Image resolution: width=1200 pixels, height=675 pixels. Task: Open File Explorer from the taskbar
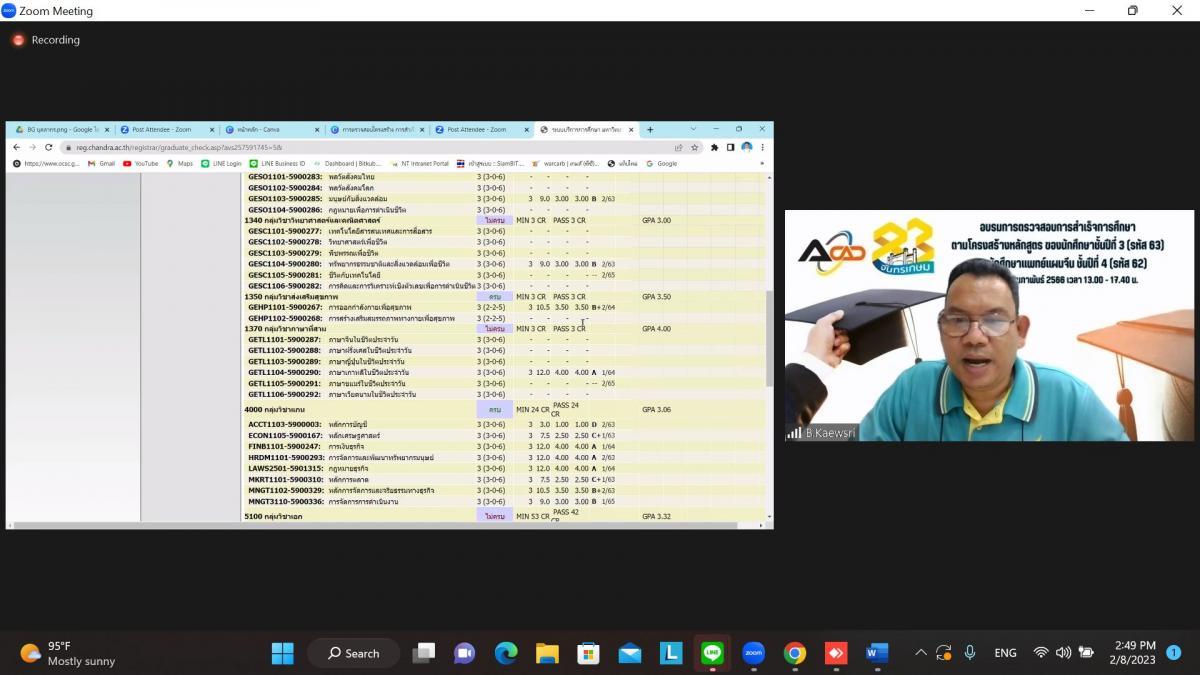pyautogui.click(x=547, y=653)
